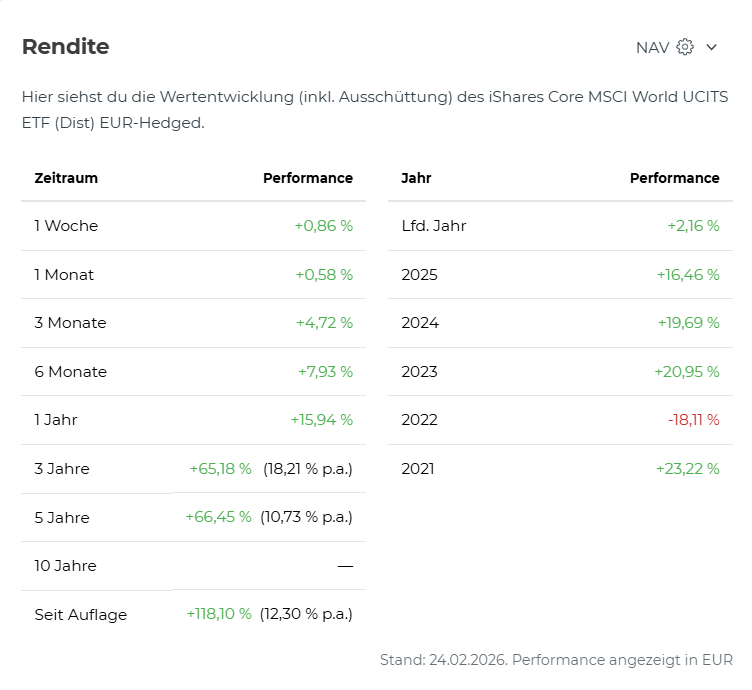Click the +65,18 % three-year performance value

pos(220,469)
